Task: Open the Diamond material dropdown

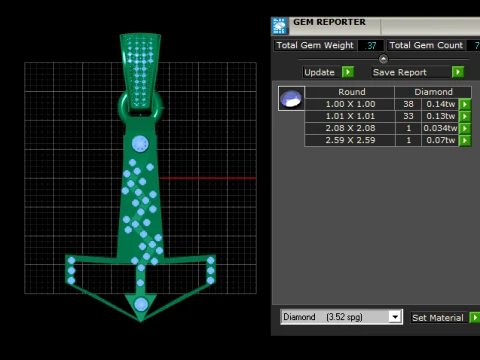Action: (x=395, y=317)
